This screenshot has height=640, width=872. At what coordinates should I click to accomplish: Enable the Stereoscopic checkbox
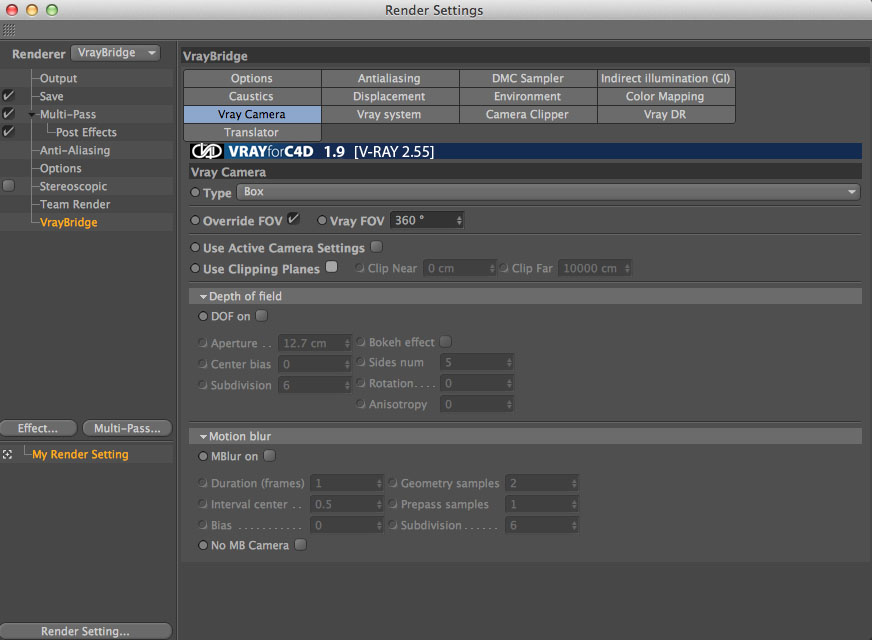coord(8,185)
